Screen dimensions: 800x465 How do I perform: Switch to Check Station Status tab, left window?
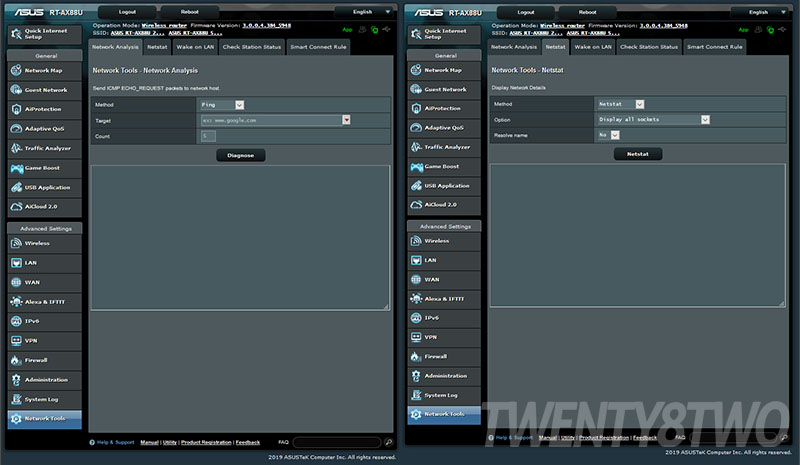(252, 47)
